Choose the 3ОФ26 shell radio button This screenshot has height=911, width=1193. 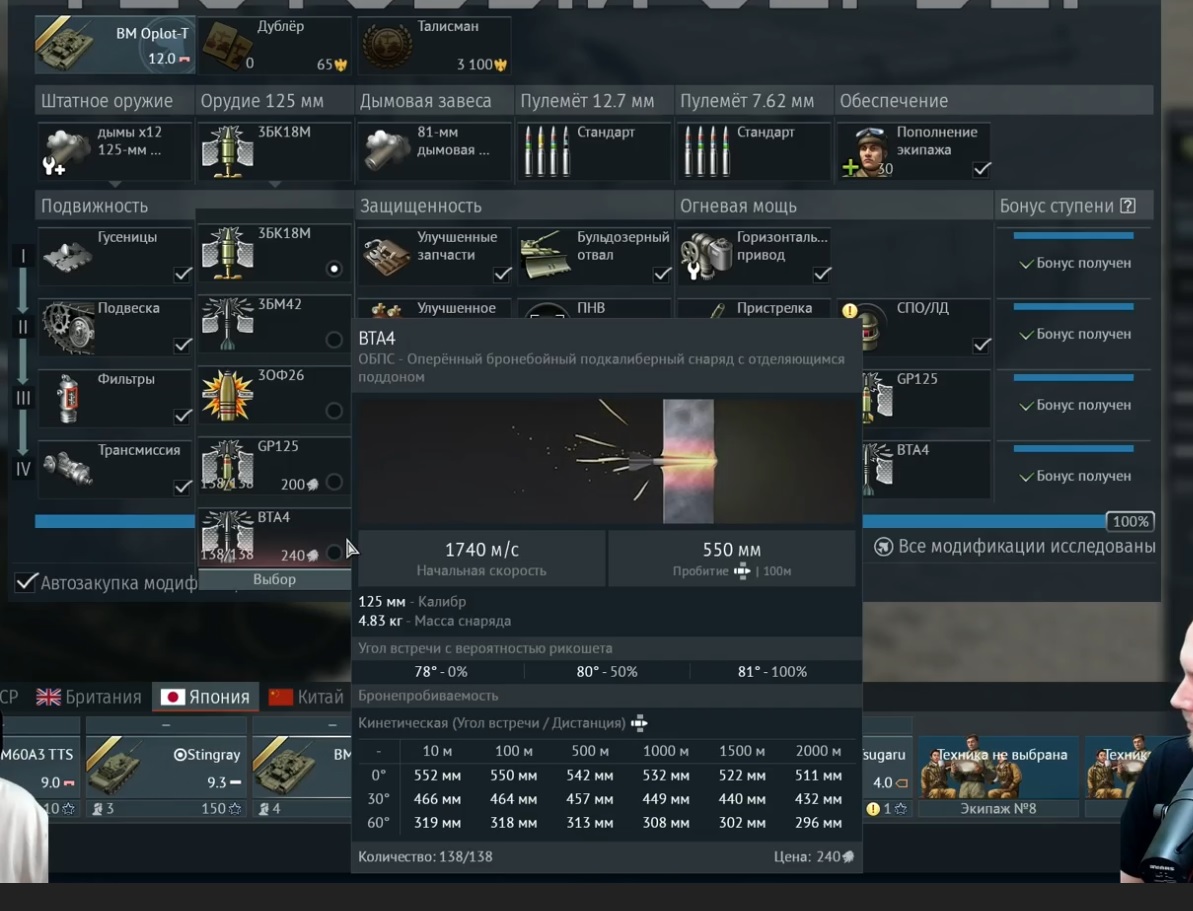click(333, 411)
